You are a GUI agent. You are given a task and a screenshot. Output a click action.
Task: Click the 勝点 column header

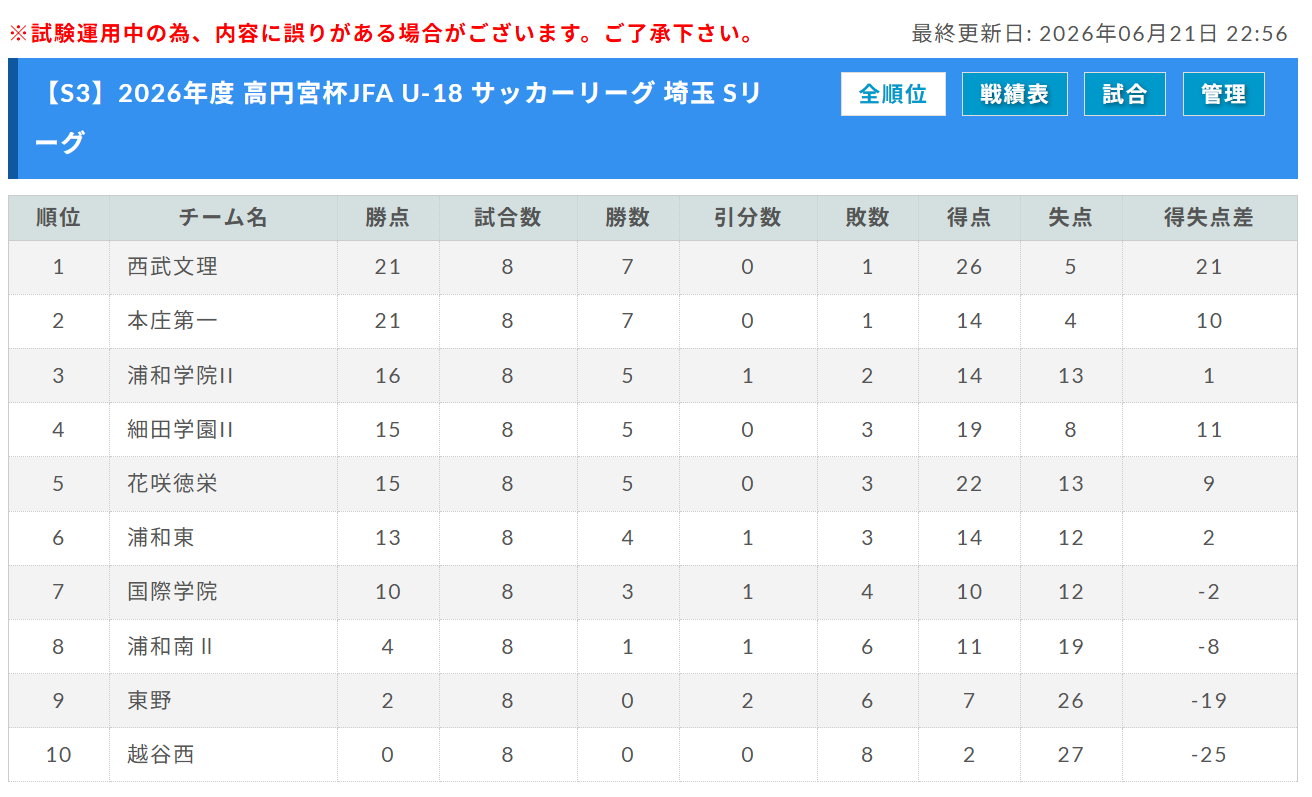tap(388, 218)
